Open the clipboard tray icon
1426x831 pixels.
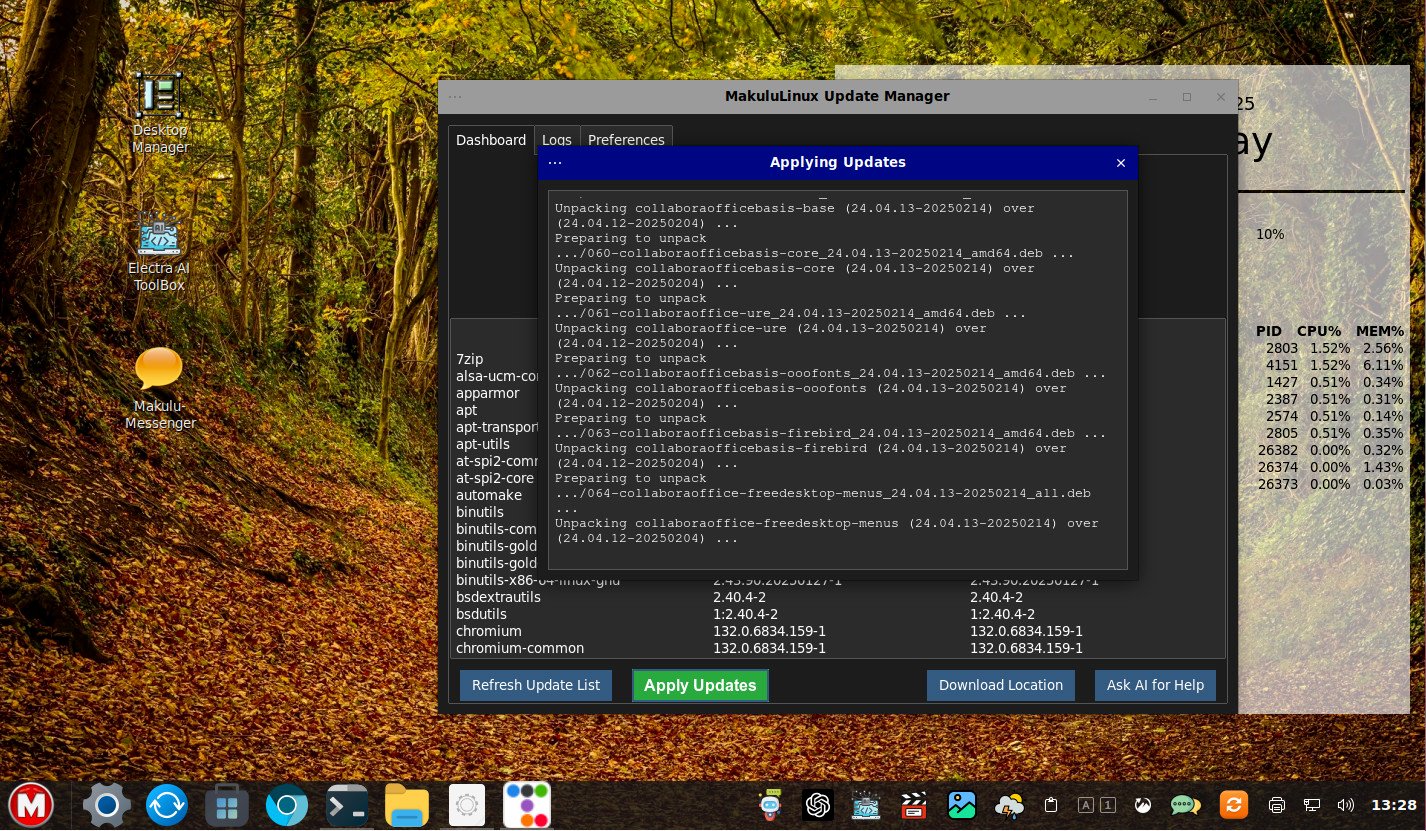pos(1051,805)
